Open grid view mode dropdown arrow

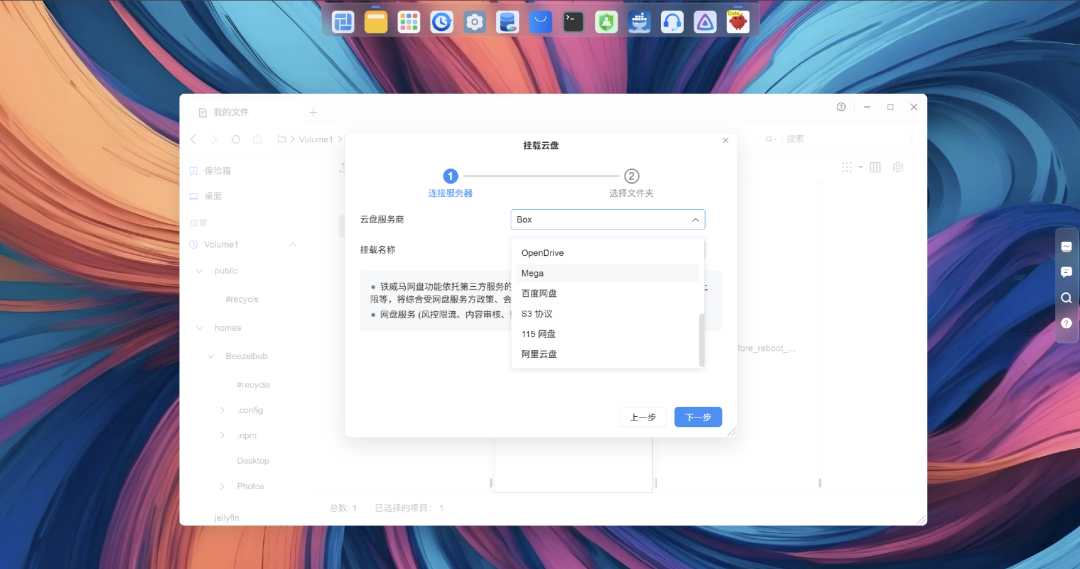[x=860, y=167]
